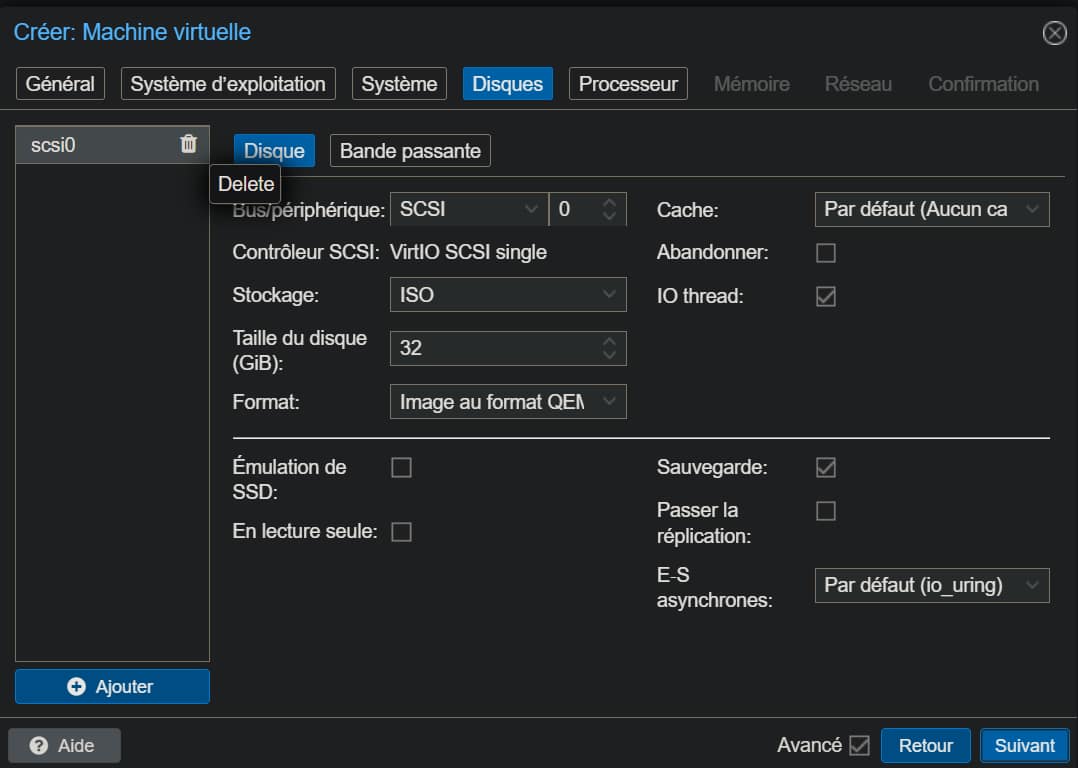The height and width of the screenshot is (768, 1078).
Task: Open the Bande passante tab
Action: tap(410, 151)
